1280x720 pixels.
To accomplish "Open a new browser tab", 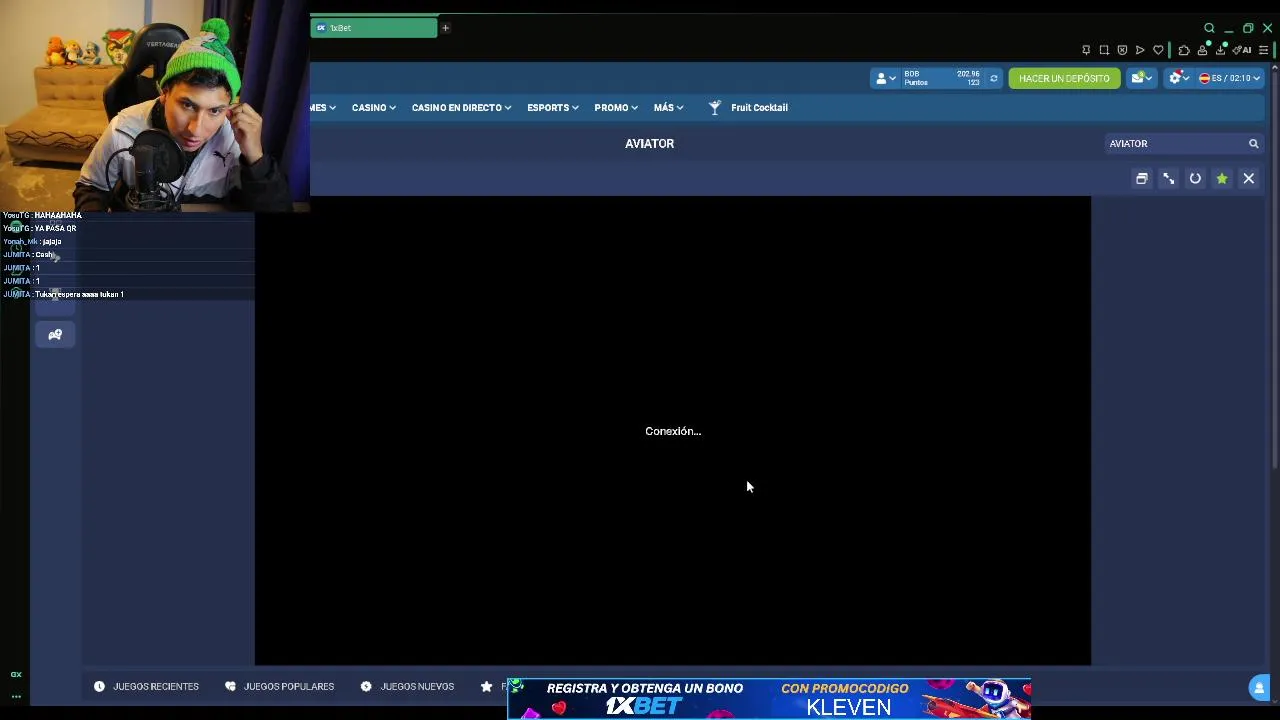I will click(445, 28).
